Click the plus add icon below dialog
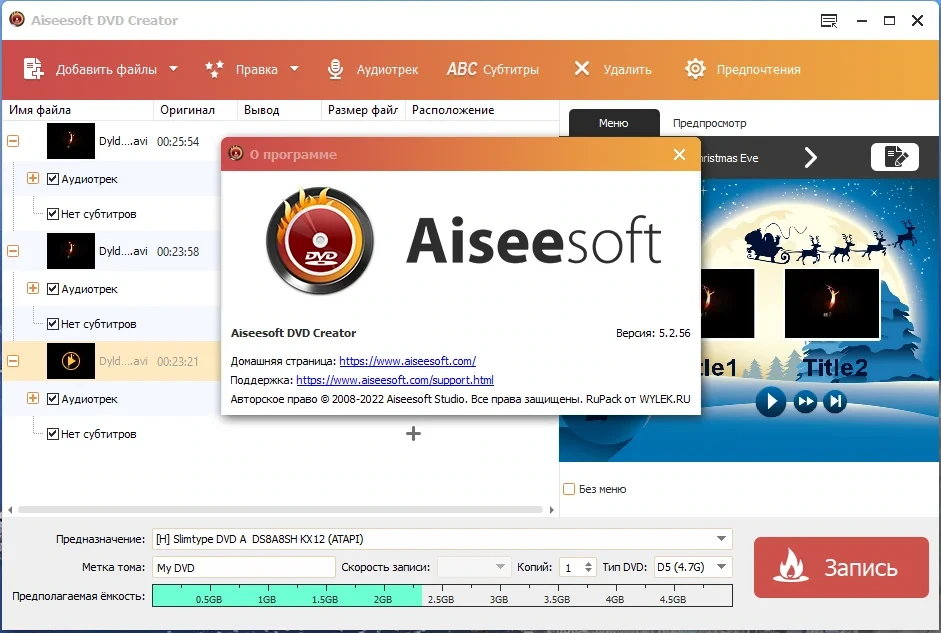The height and width of the screenshot is (633, 941). [x=413, y=433]
